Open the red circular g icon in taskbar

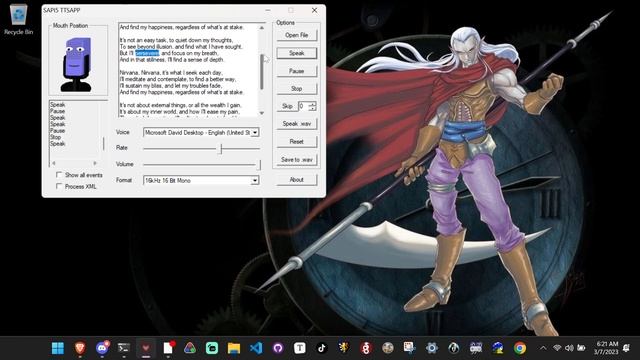[366, 348]
